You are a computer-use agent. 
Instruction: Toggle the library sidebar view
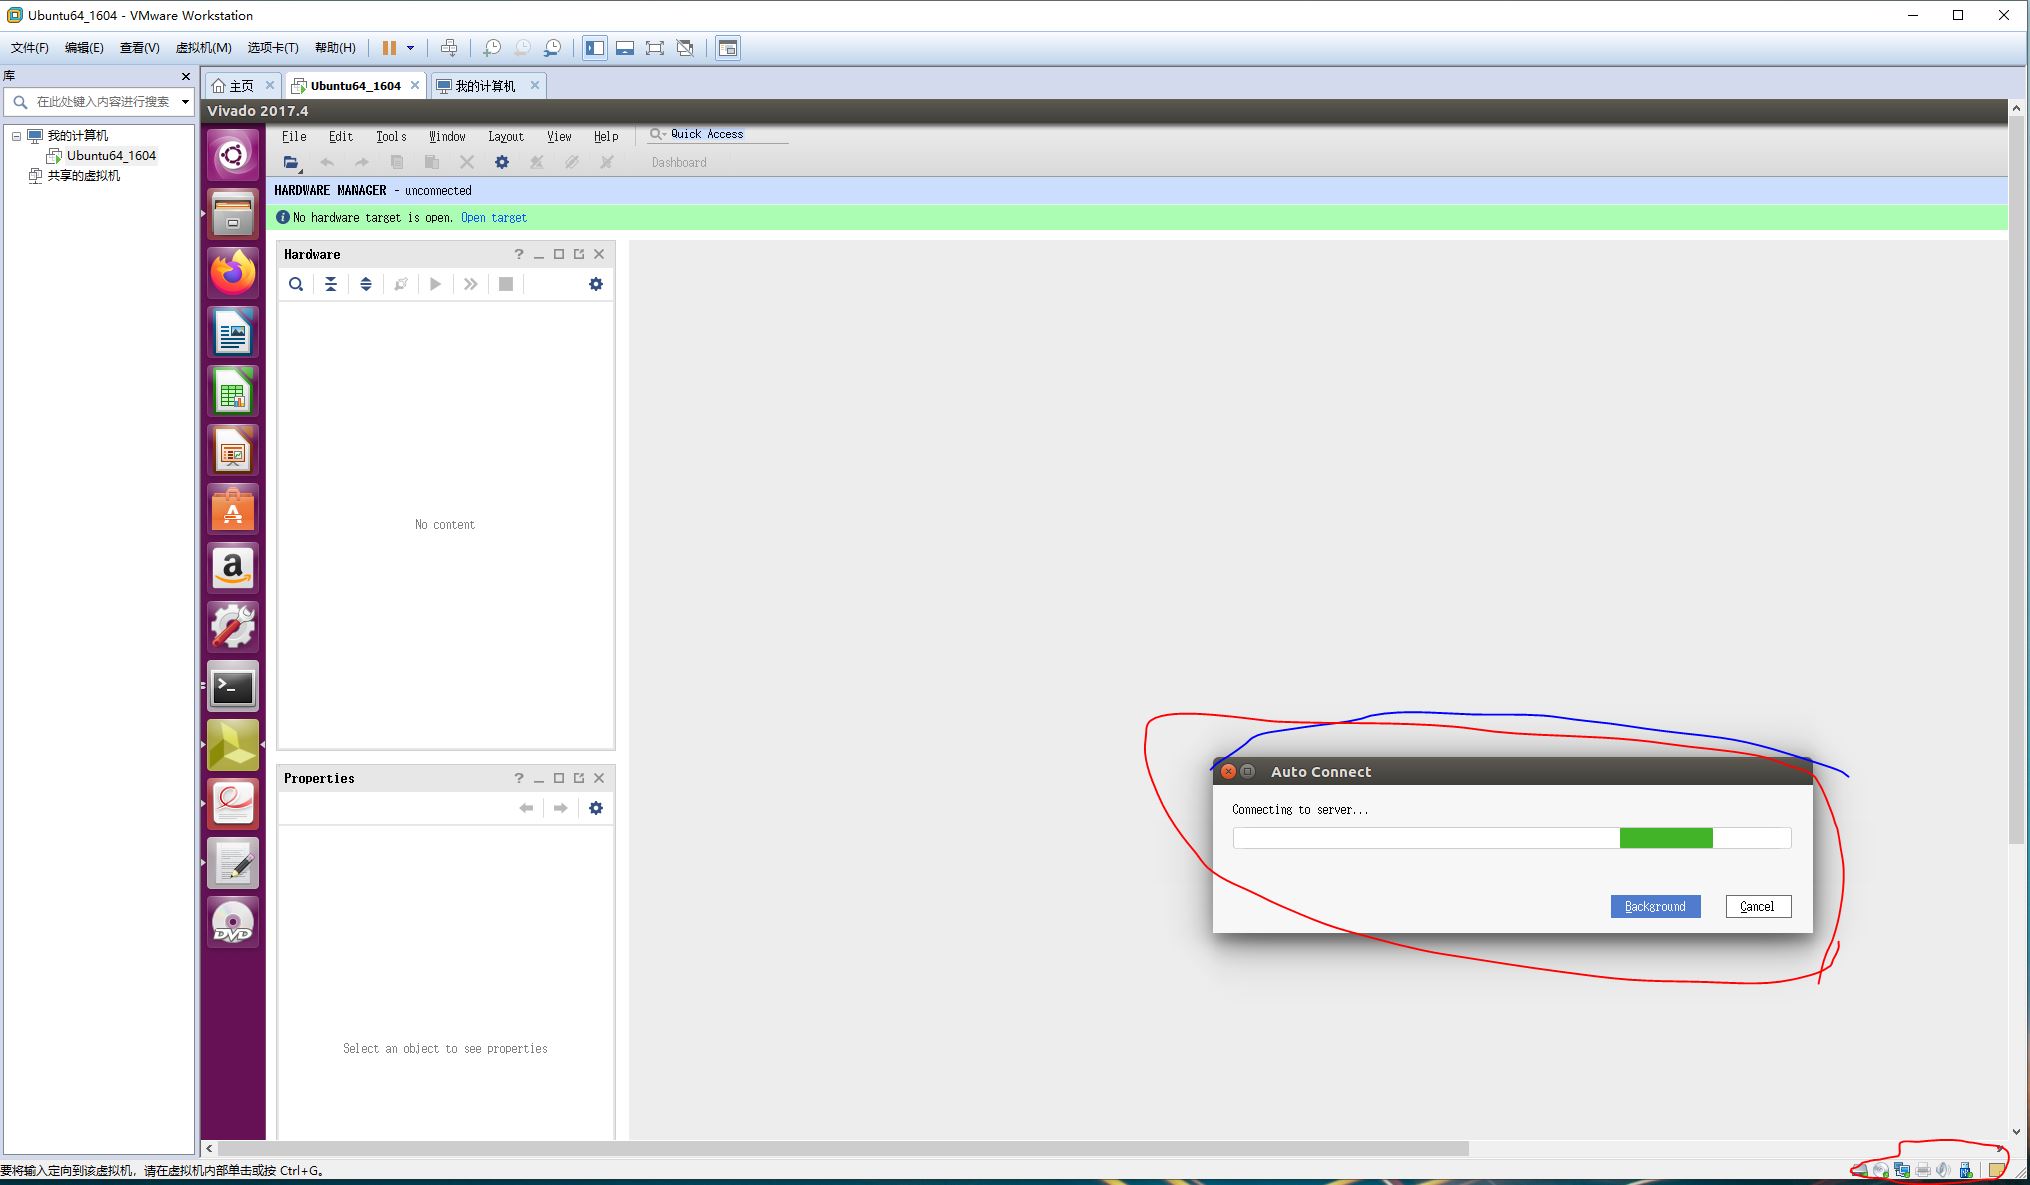click(x=595, y=48)
